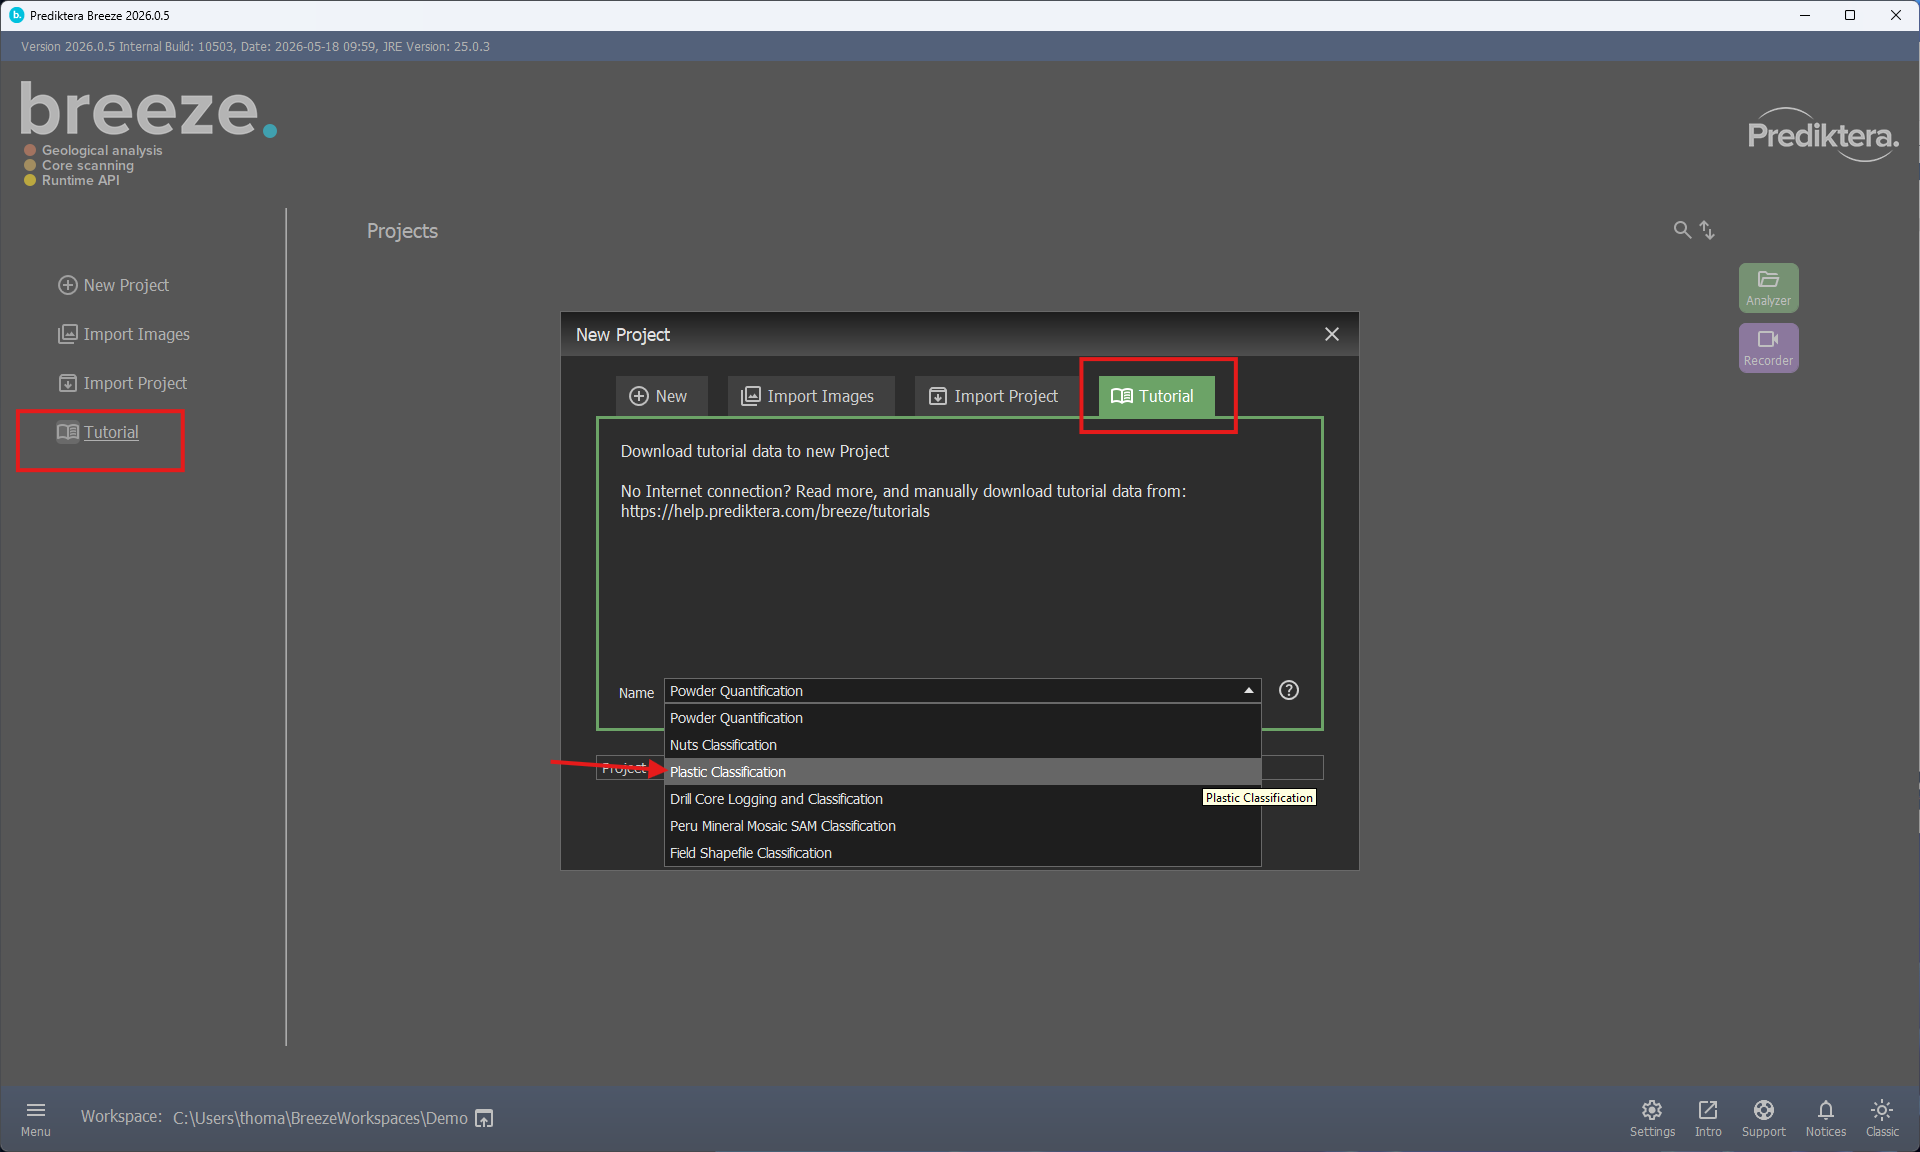Open the Recorder button
The image size is (1920, 1152).
click(x=1768, y=348)
